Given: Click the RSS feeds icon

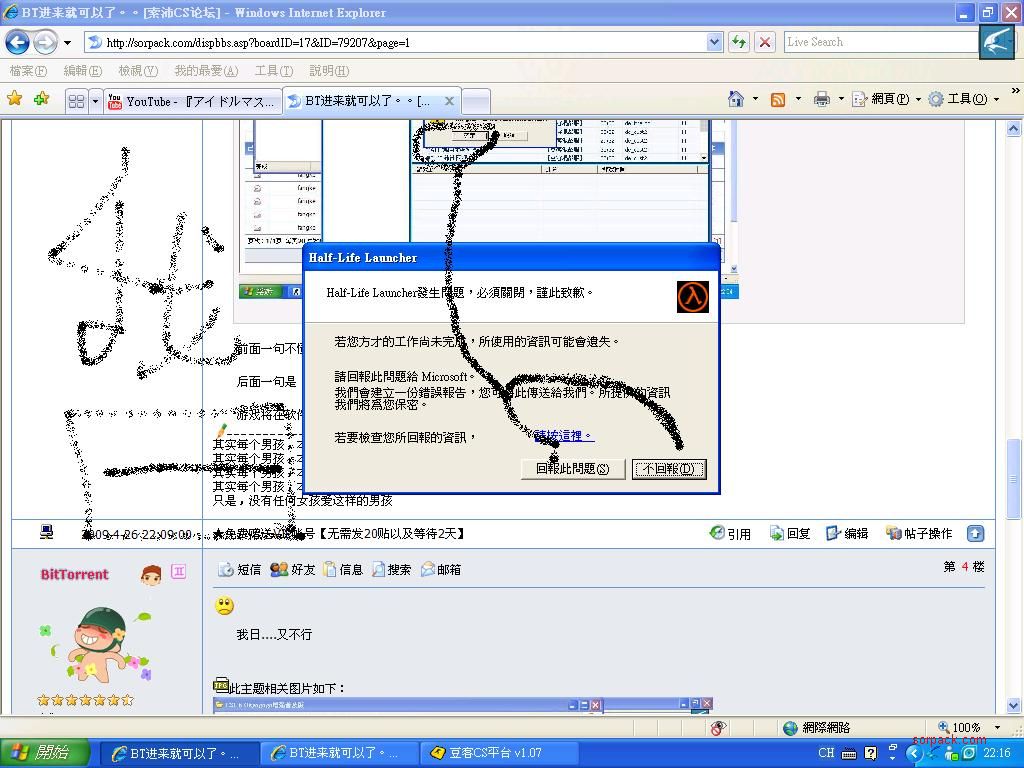Looking at the screenshot, I should click(x=777, y=99).
